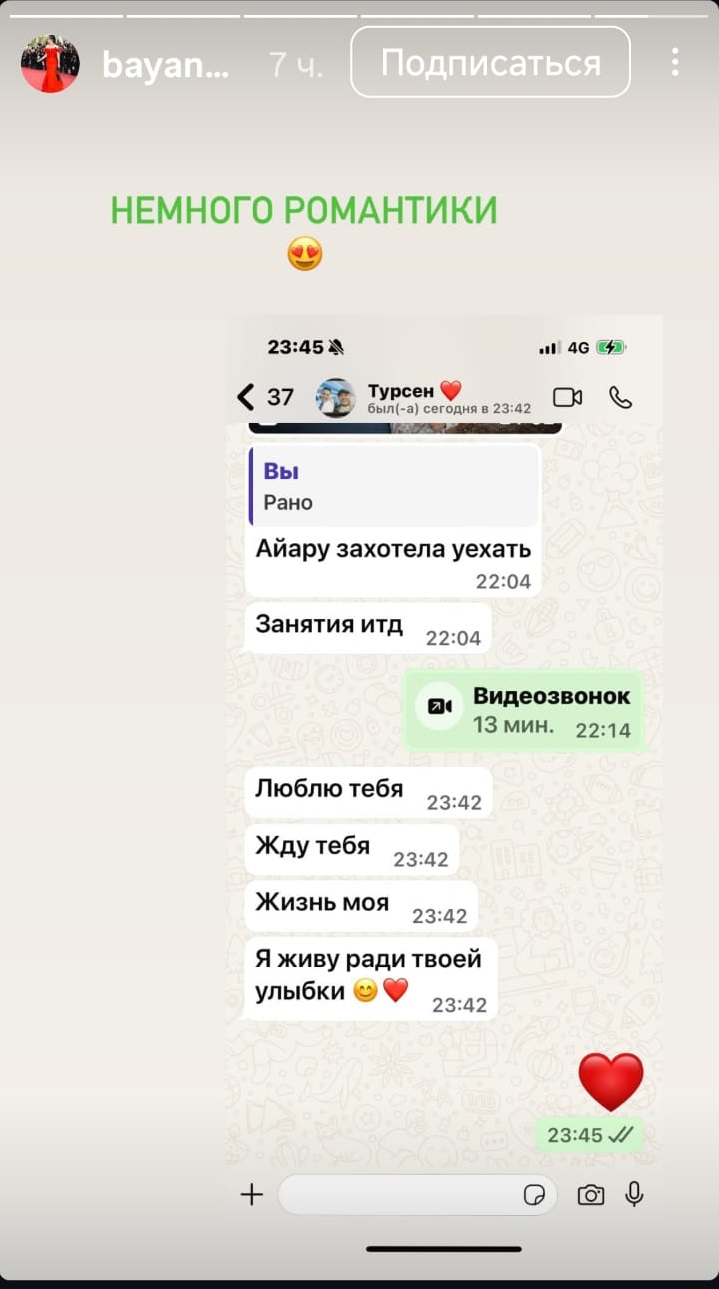Image resolution: width=719 pixels, height=1289 pixels.
Task: Start a video call with Турсен
Action: [567, 397]
